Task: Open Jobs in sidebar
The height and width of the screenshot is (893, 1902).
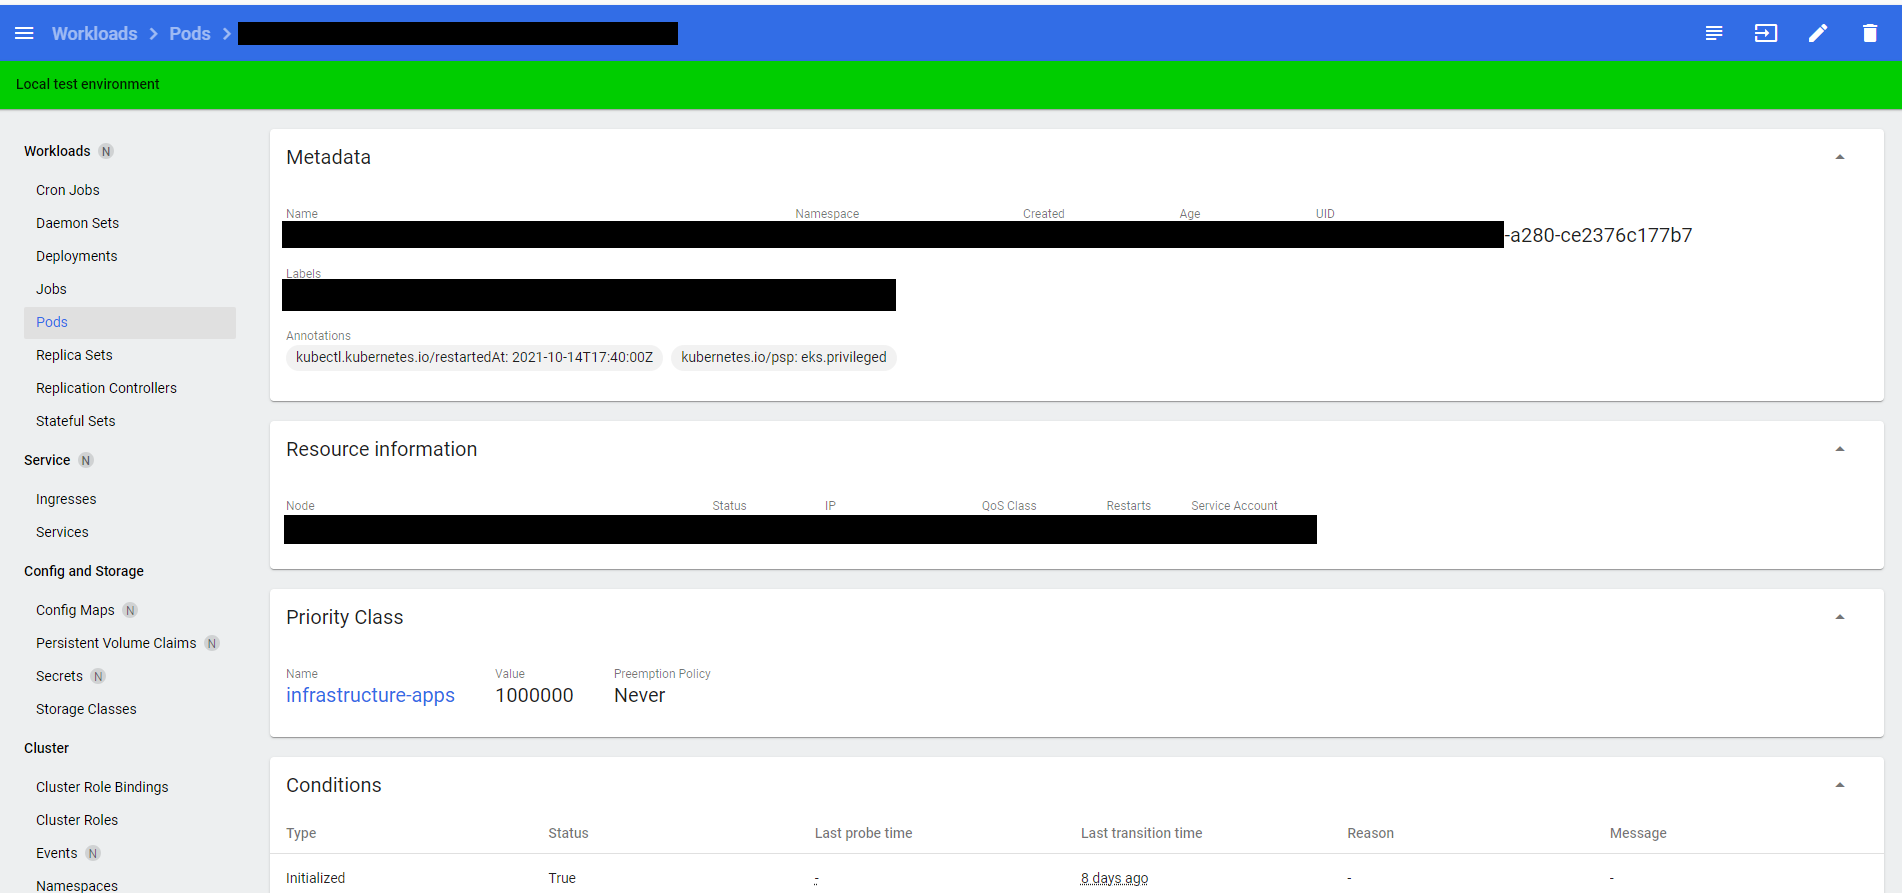Action: click(x=51, y=289)
